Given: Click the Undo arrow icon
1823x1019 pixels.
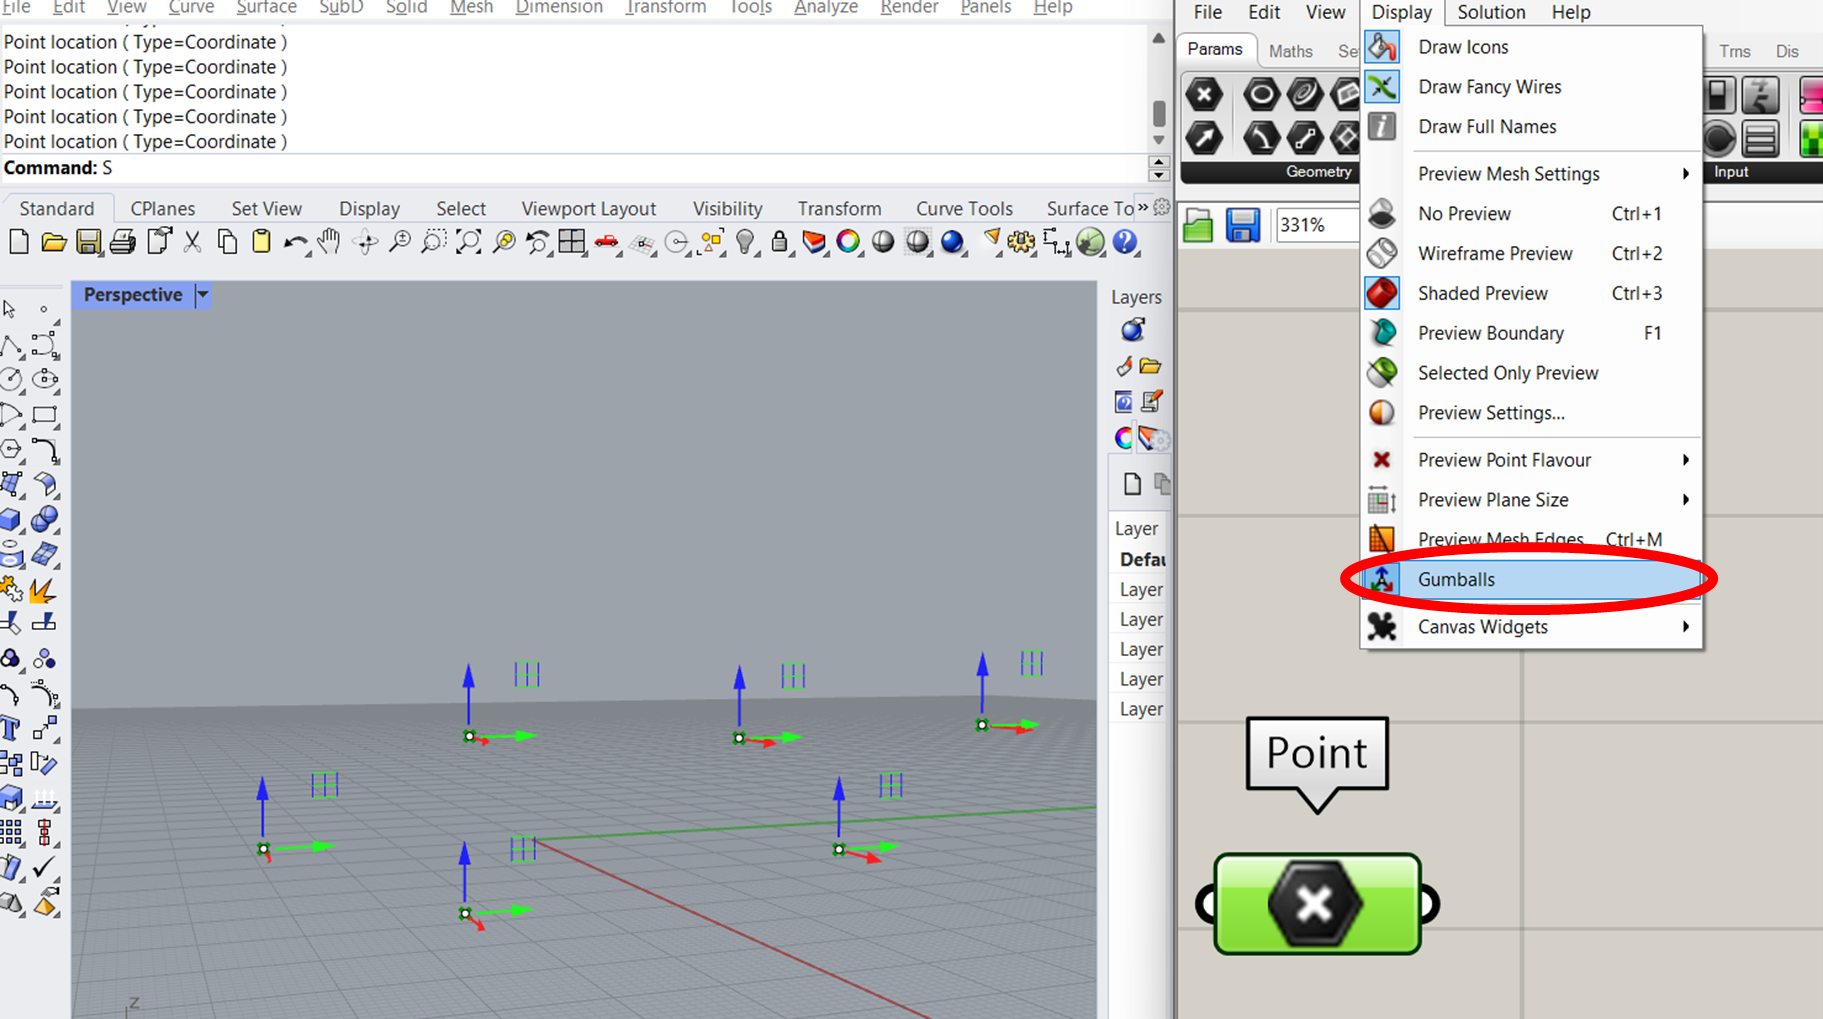Looking at the screenshot, I should pyautogui.click(x=295, y=242).
